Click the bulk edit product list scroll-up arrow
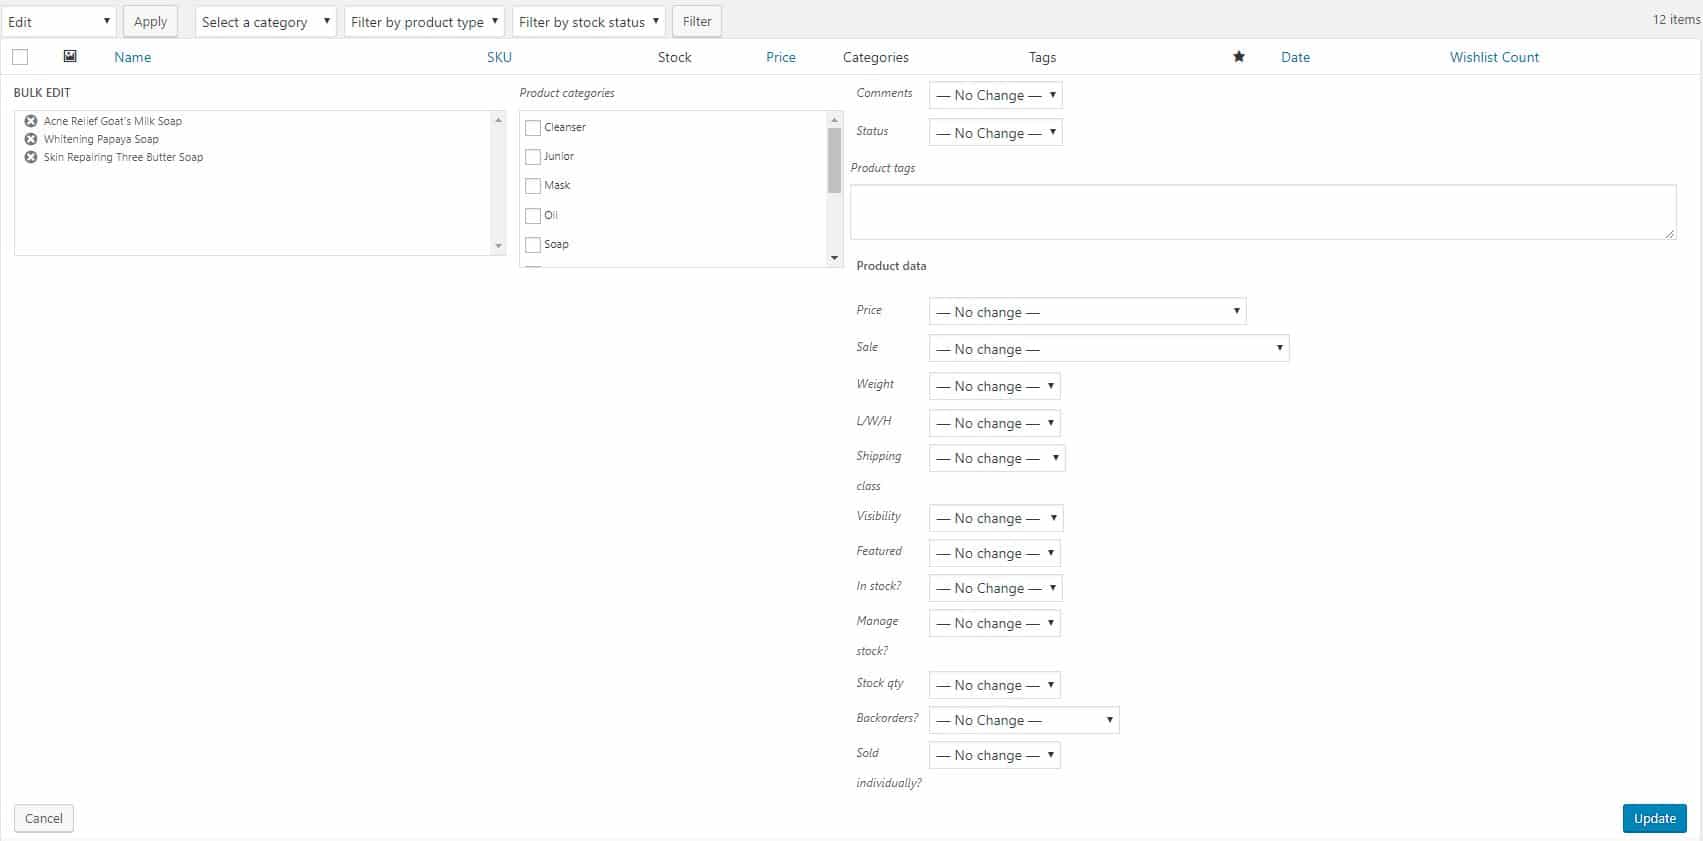This screenshot has width=1703, height=841. [x=498, y=120]
